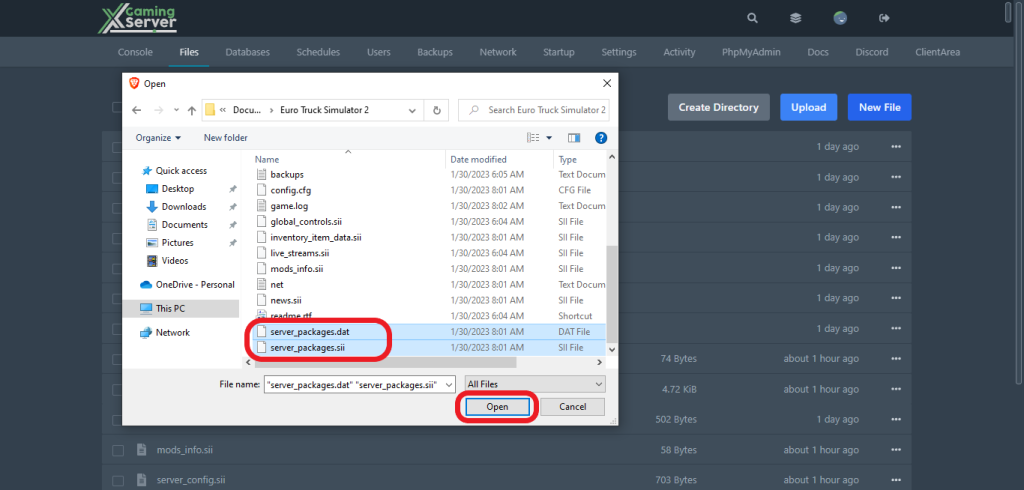Open the Schedules tab
This screenshot has width=1024, height=490.
(x=318, y=52)
